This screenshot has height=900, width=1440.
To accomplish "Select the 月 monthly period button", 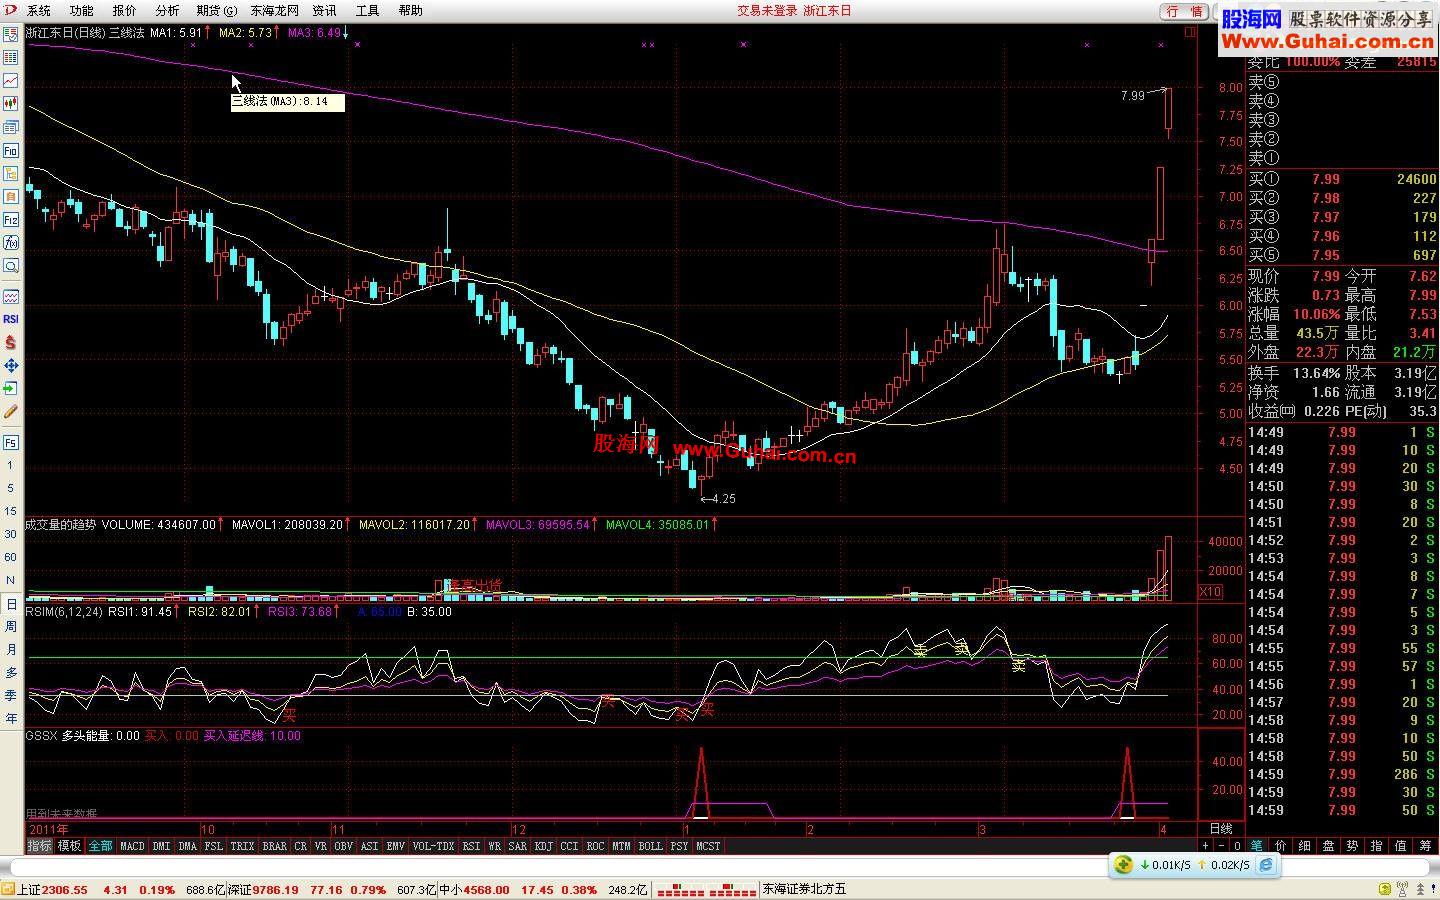I will (x=11, y=650).
